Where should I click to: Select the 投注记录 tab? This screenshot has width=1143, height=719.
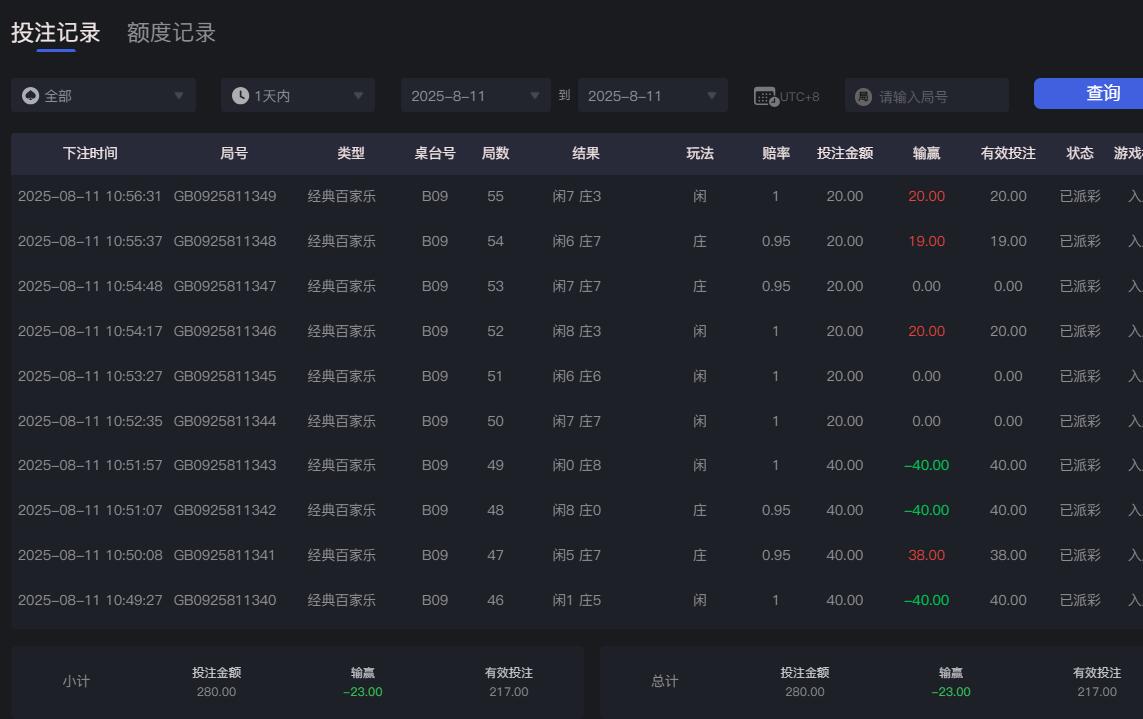click(x=54, y=32)
